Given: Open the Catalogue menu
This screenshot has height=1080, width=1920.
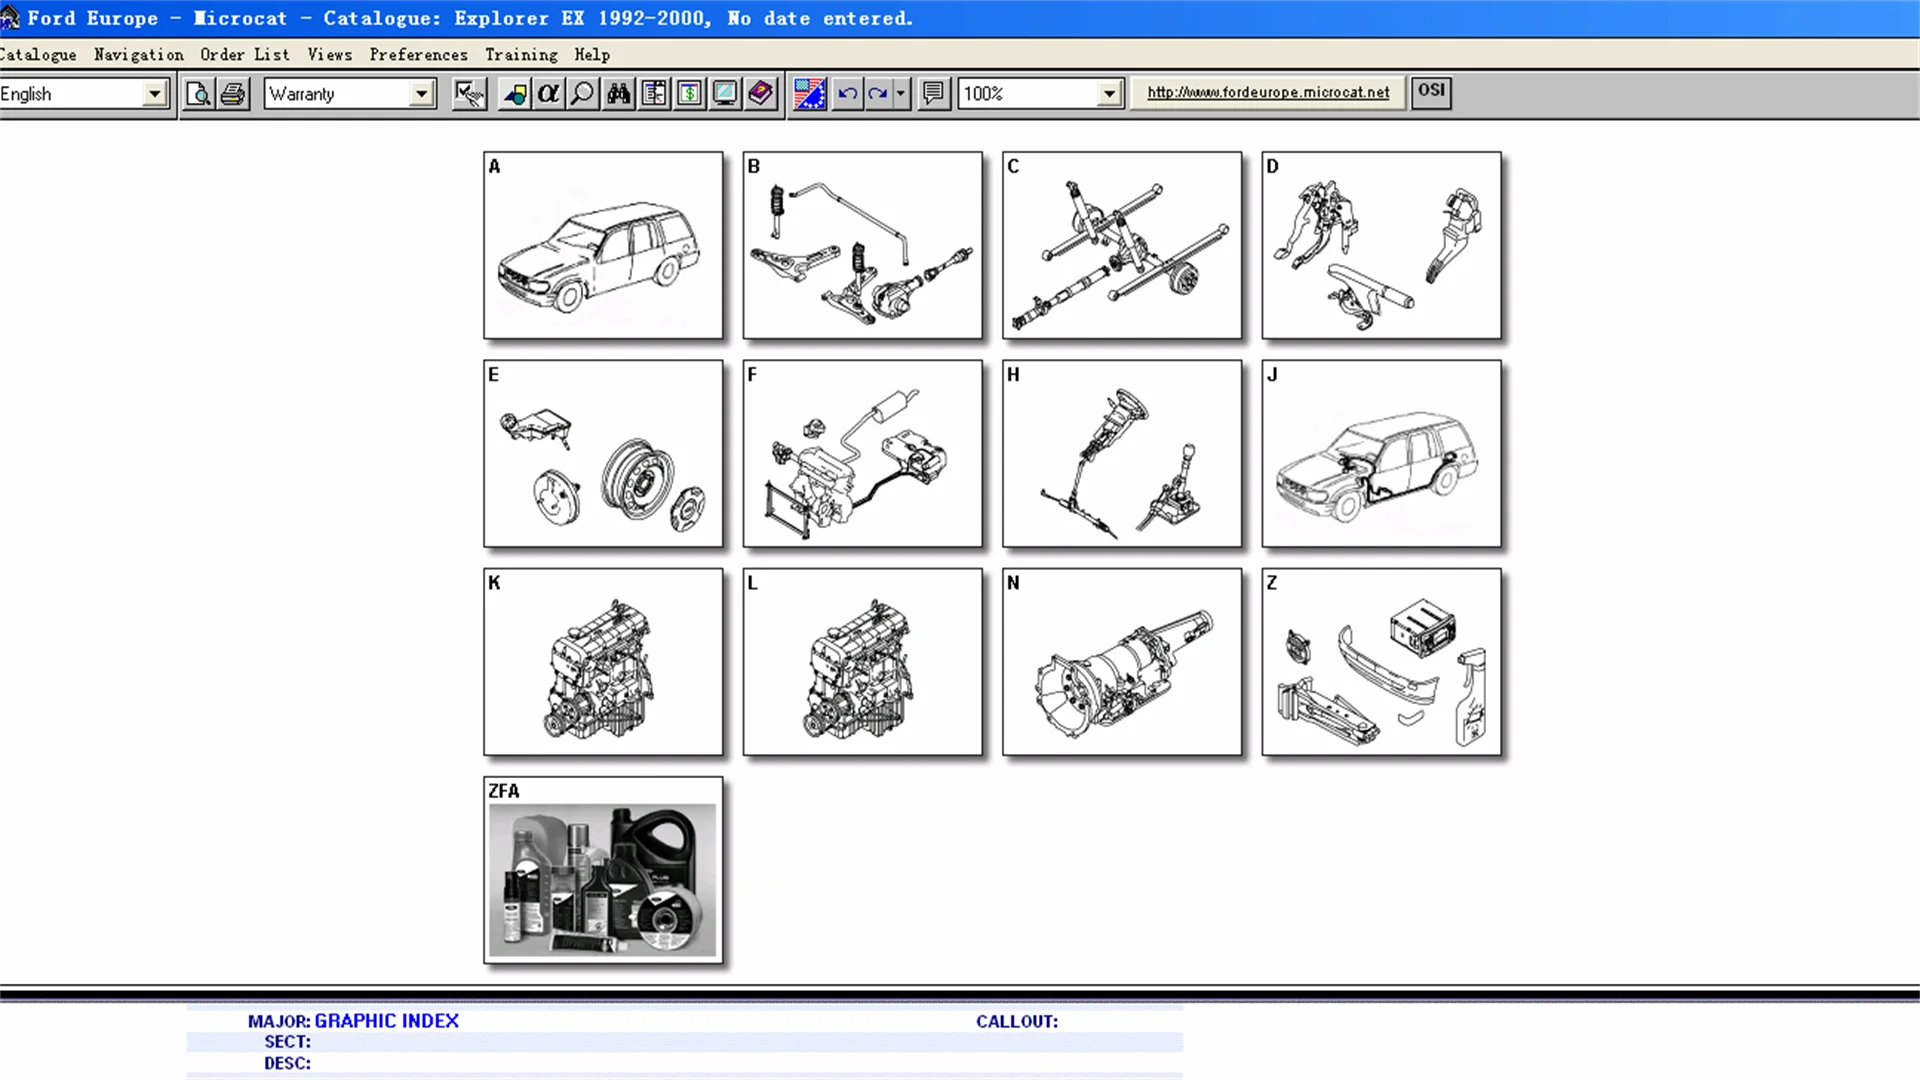Looking at the screenshot, I should (38, 54).
